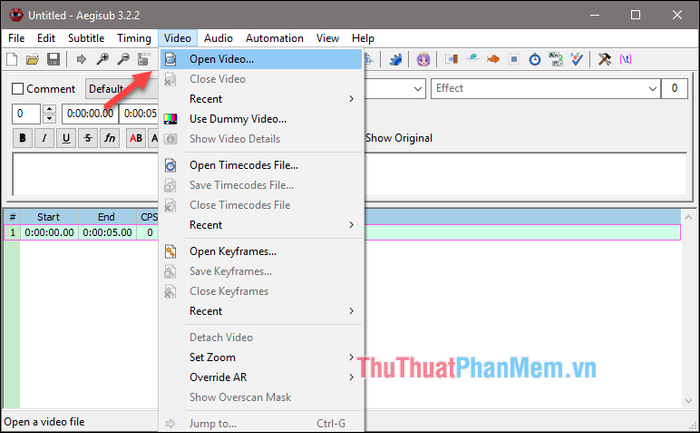Expand the Effect dropdown arrow
The image size is (700, 433).
pos(652,88)
